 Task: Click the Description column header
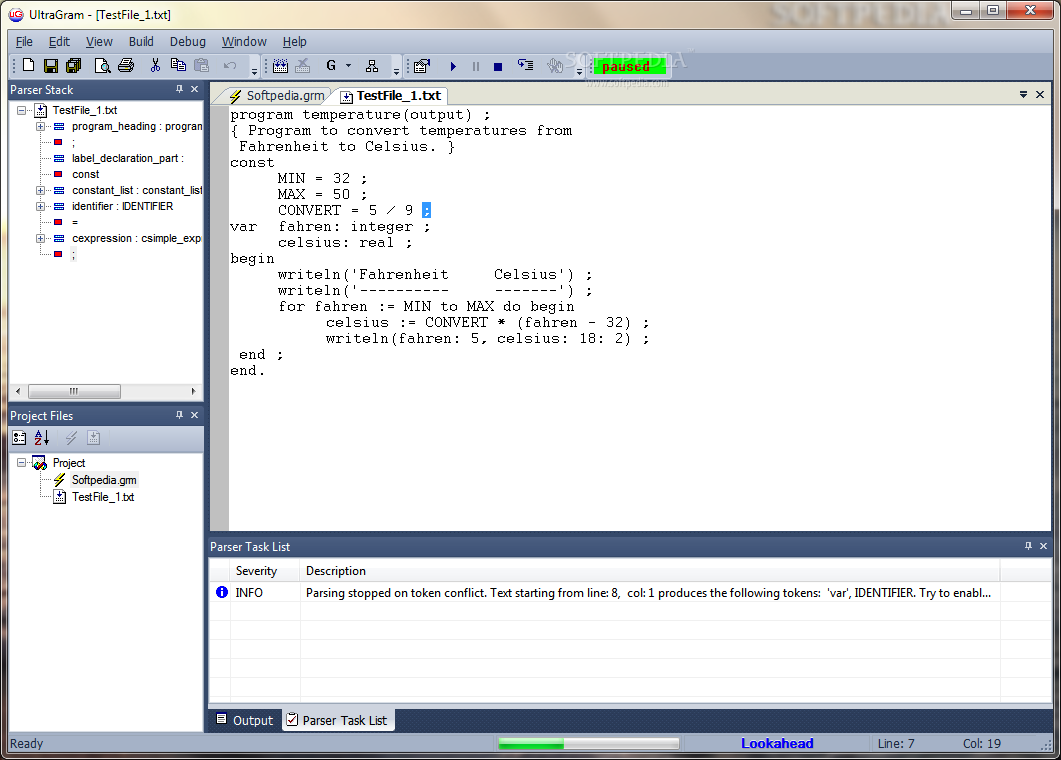coord(650,571)
